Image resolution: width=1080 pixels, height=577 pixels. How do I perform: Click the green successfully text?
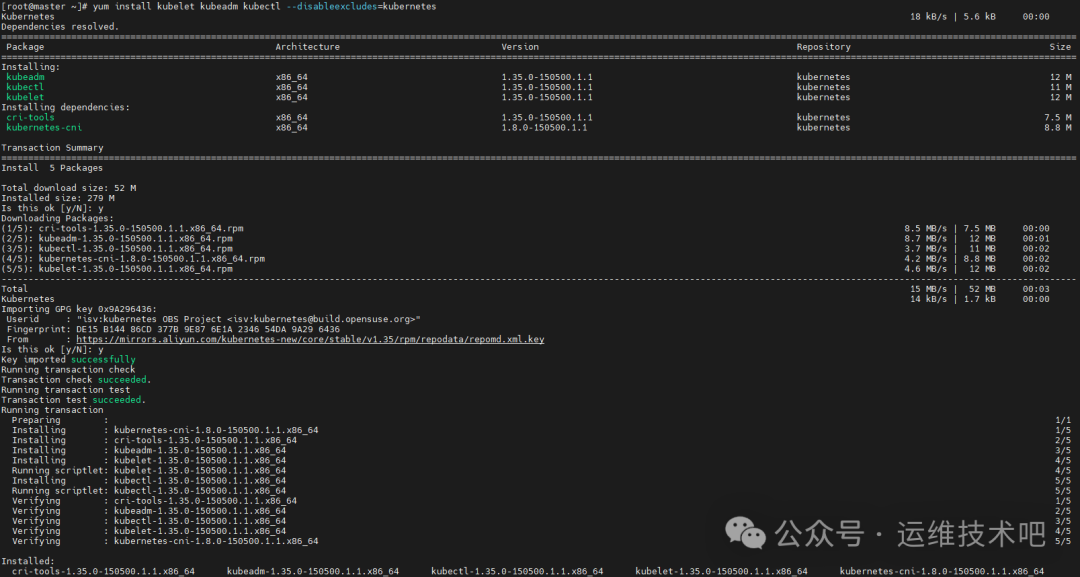coord(103,359)
